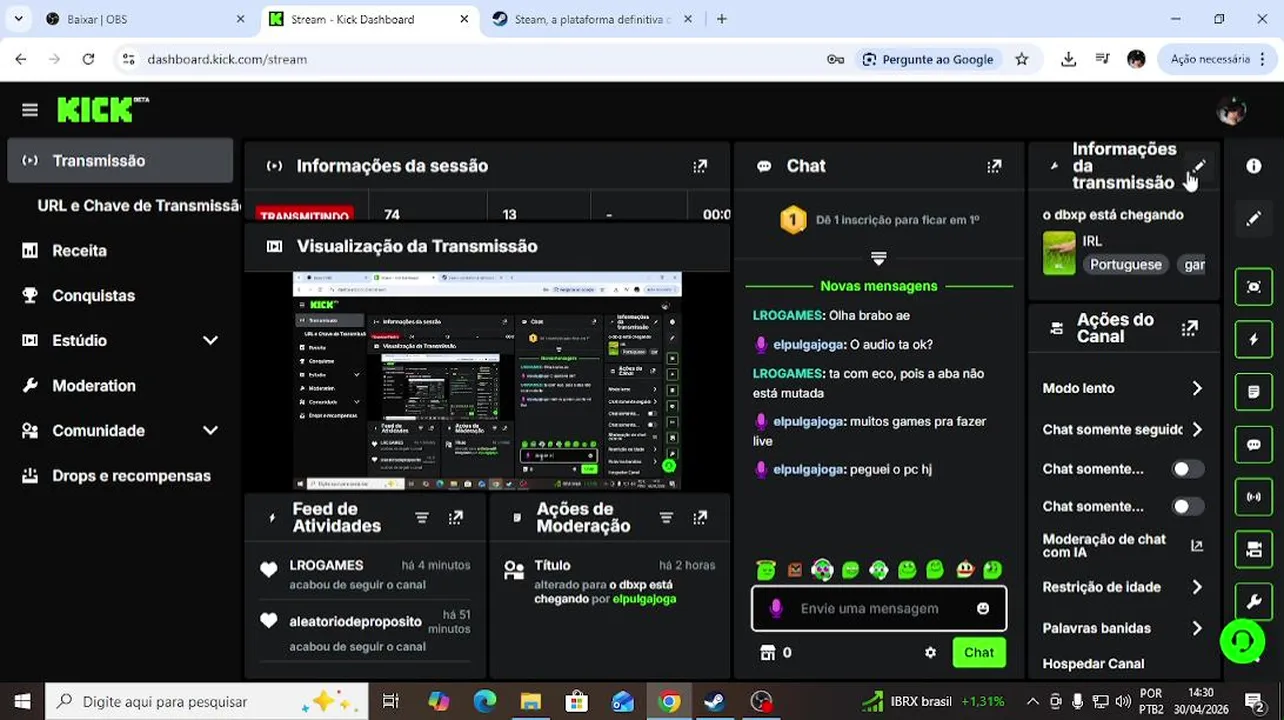The width and height of the screenshot is (1284, 720).
Task: Click the pencil icon in the right sidebar
Action: pyautogui.click(x=1253, y=218)
